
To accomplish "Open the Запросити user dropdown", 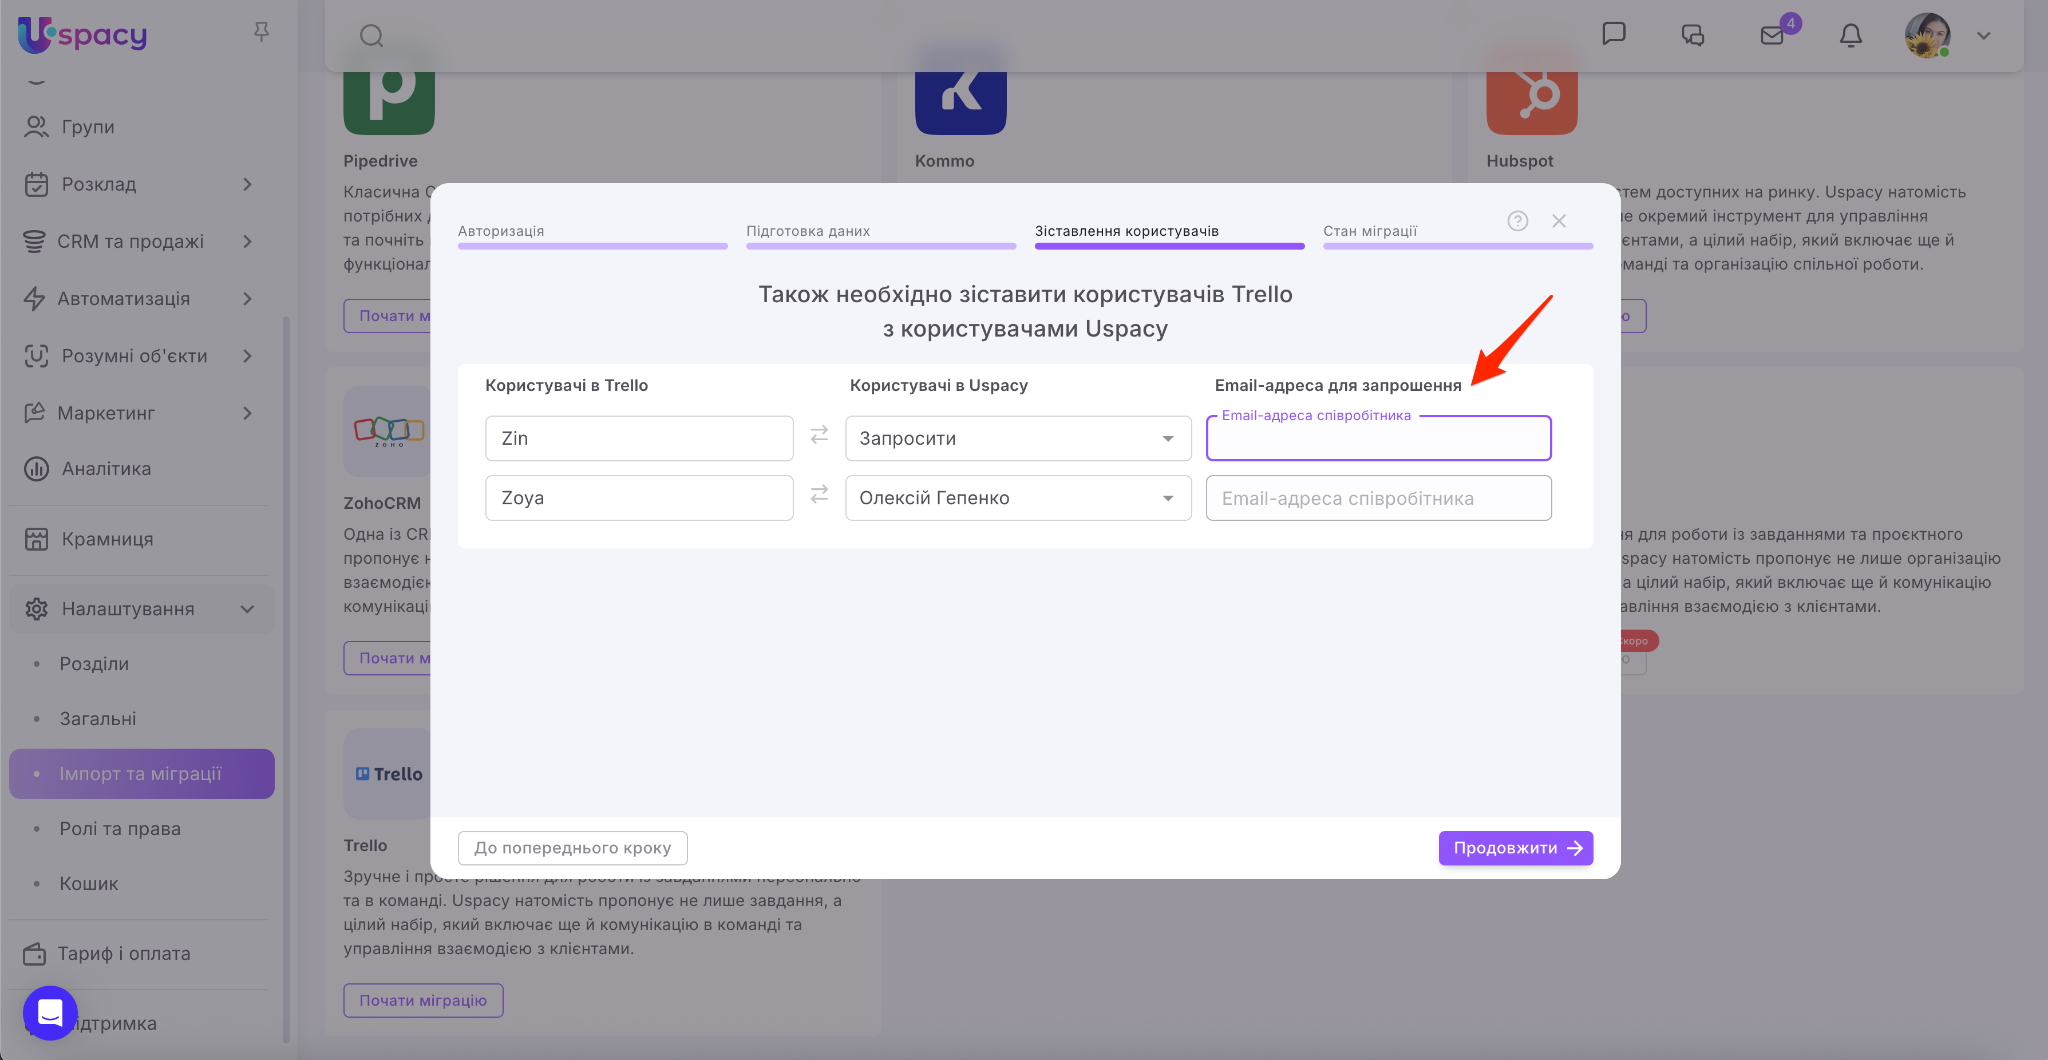I will pyautogui.click(x=1018, y=439).
